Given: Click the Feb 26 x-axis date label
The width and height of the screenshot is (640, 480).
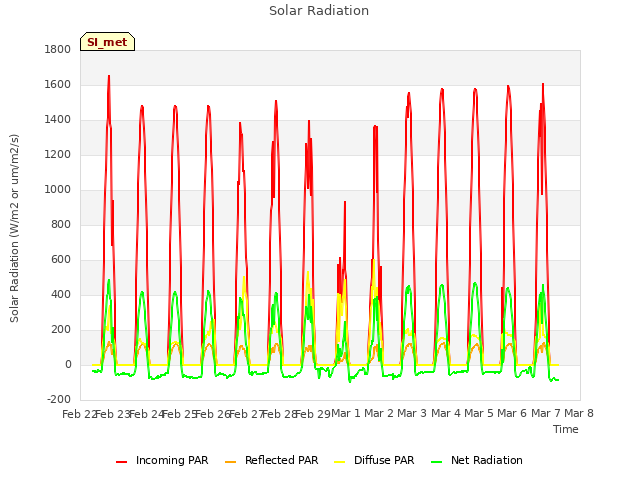Looking at the screenshot, I should point(213,414).
